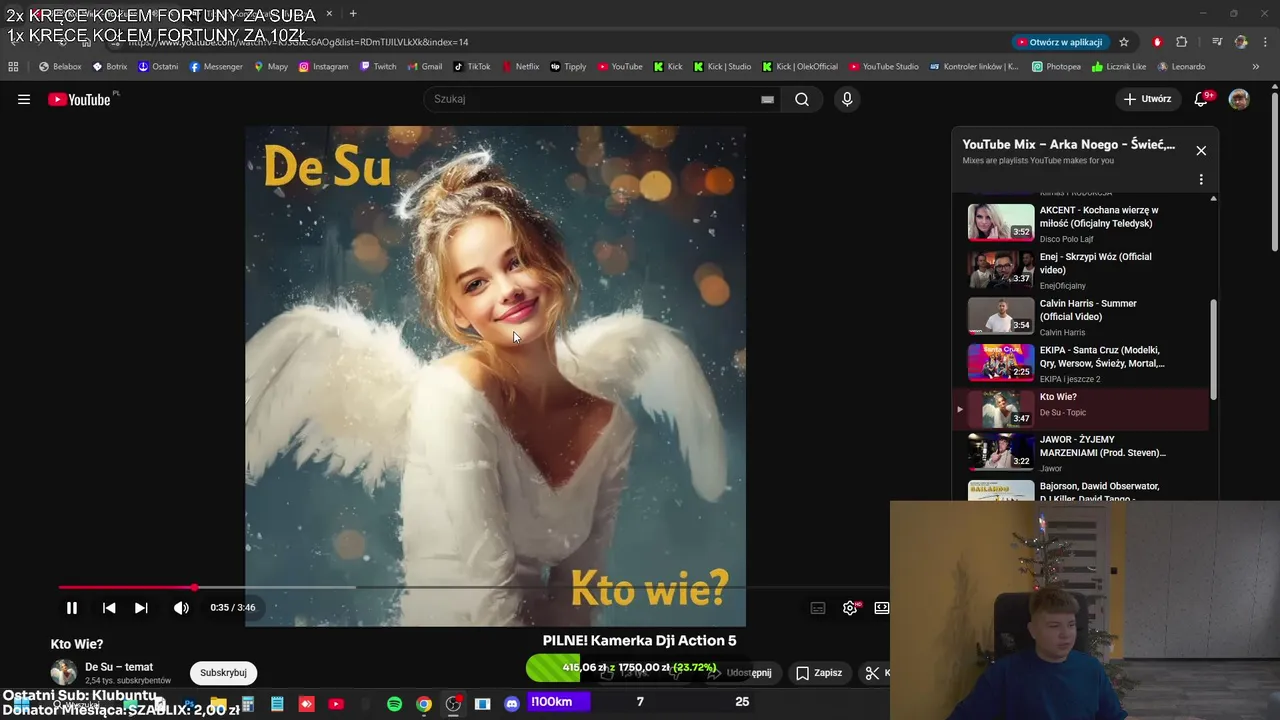
Task: Open De Su – temat channel link
Action: (x=119, y=667)
